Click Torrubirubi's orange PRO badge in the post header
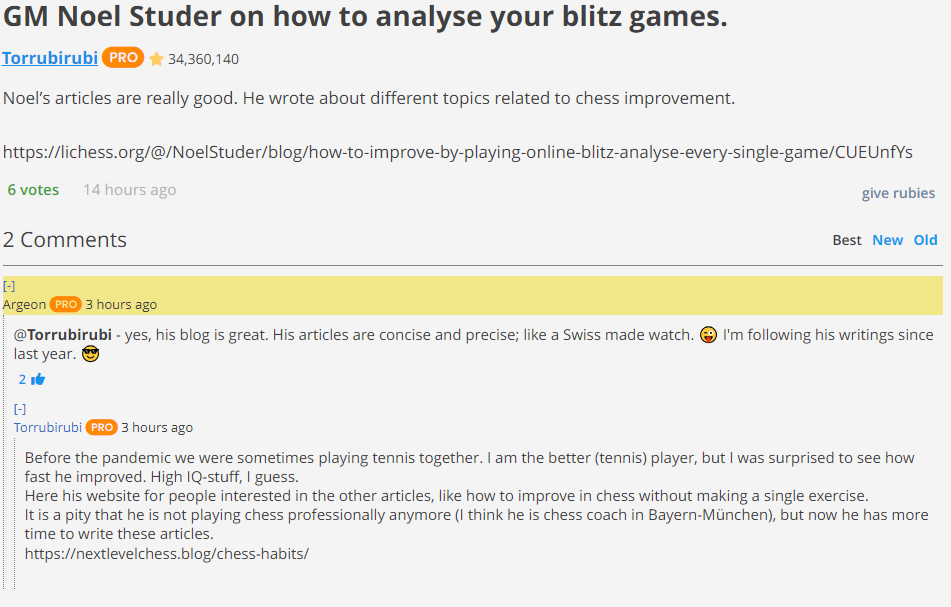Screen dimensions: 951x607 click(123, 58)
